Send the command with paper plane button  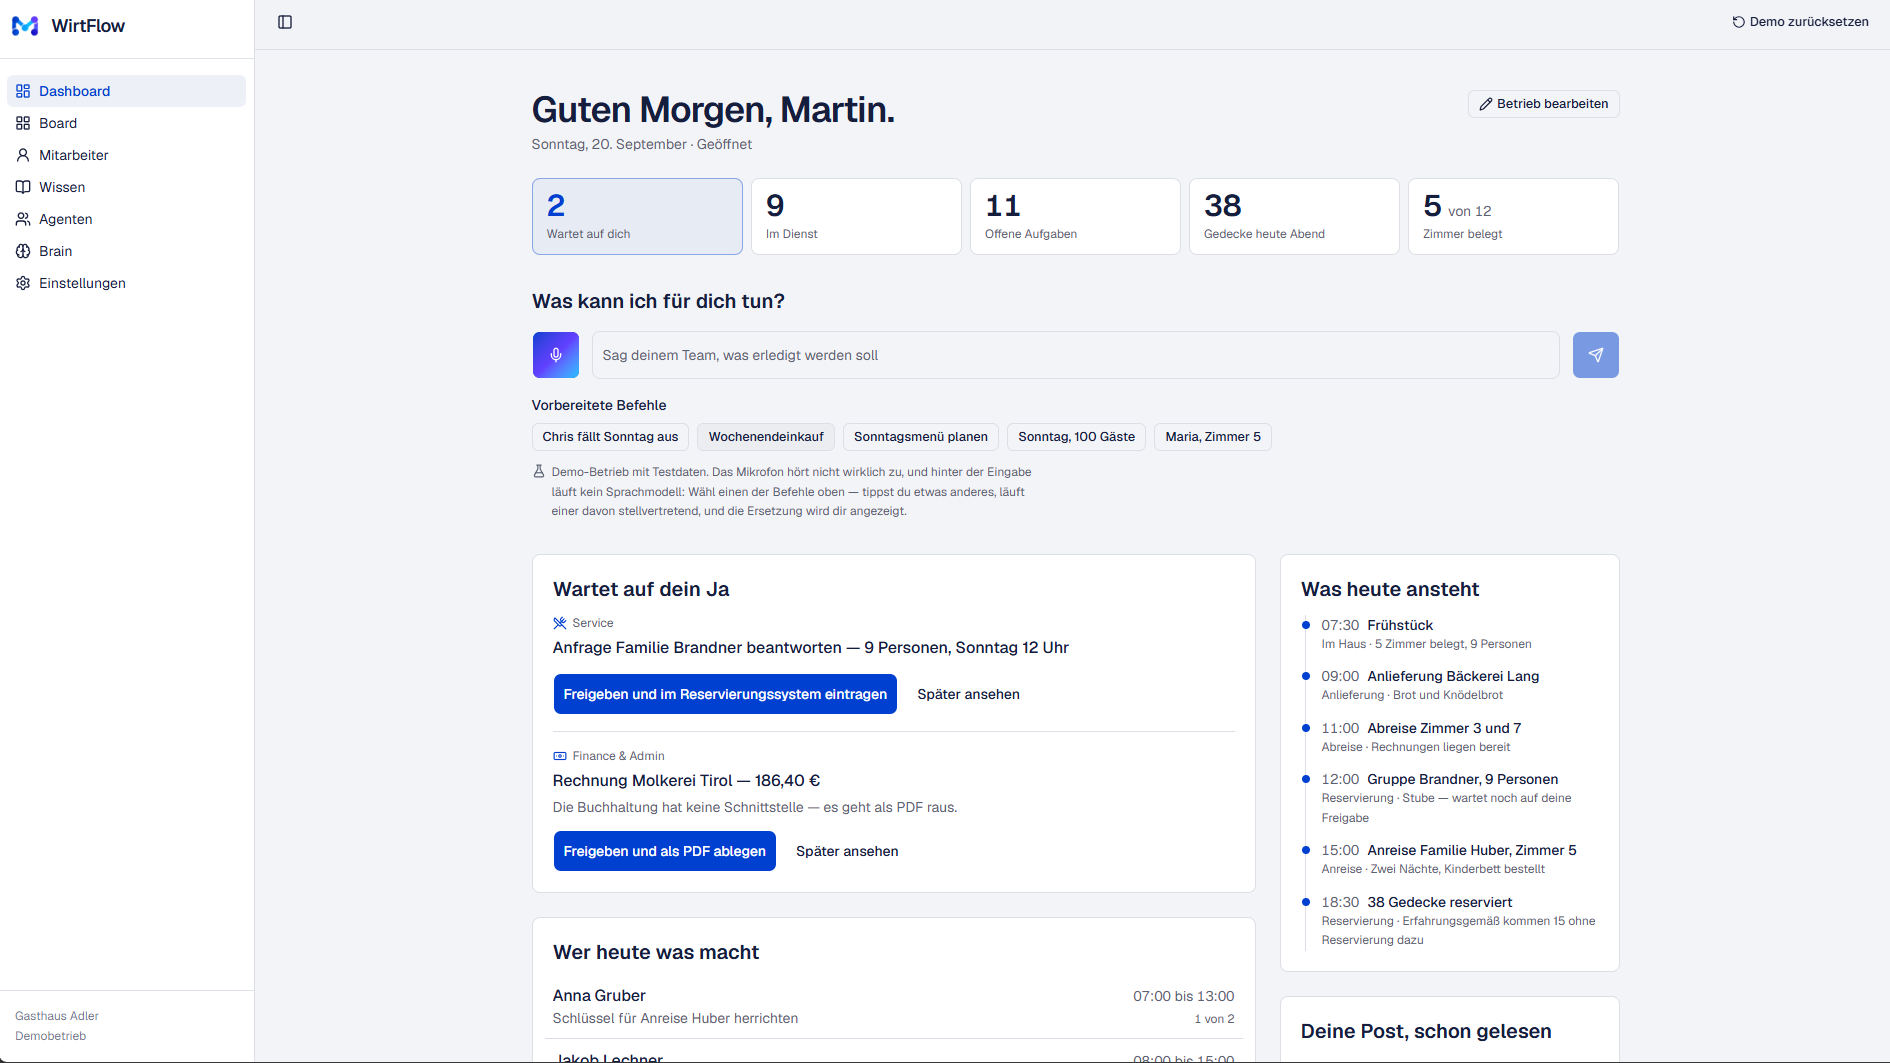coord(1596,355)
